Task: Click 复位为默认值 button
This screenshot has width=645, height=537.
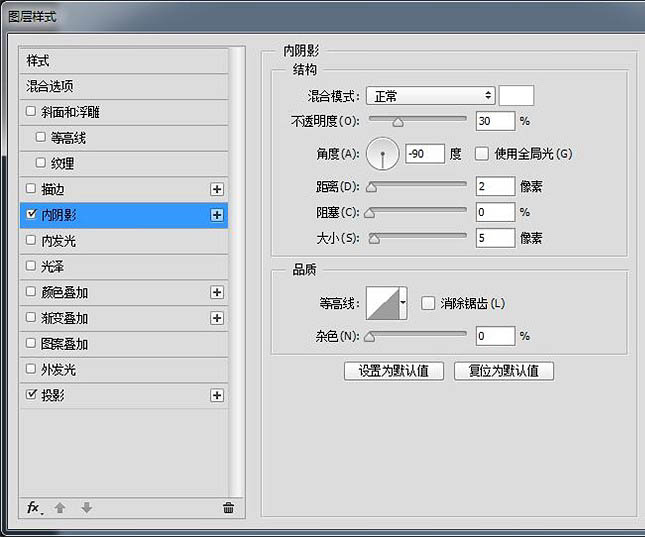Action: pos(503,371)
